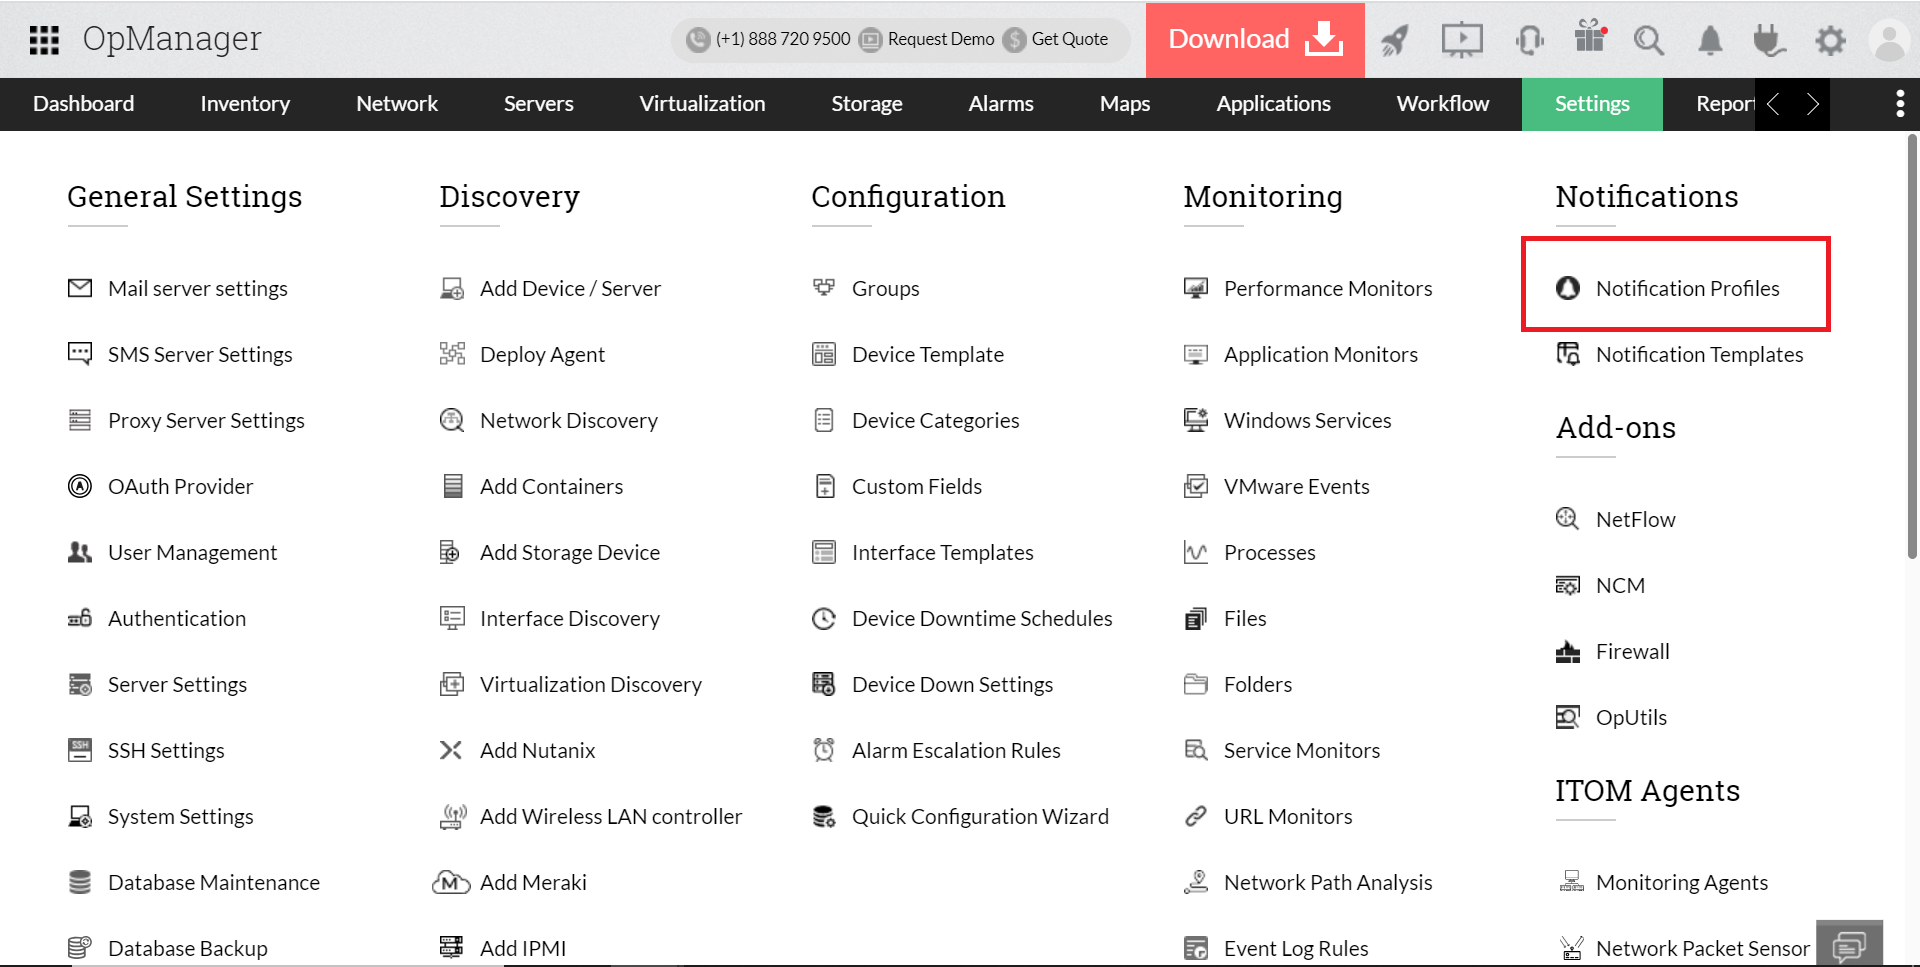Open Notification Templates
Viewport: 1920px width, 967px height.
1699,354
